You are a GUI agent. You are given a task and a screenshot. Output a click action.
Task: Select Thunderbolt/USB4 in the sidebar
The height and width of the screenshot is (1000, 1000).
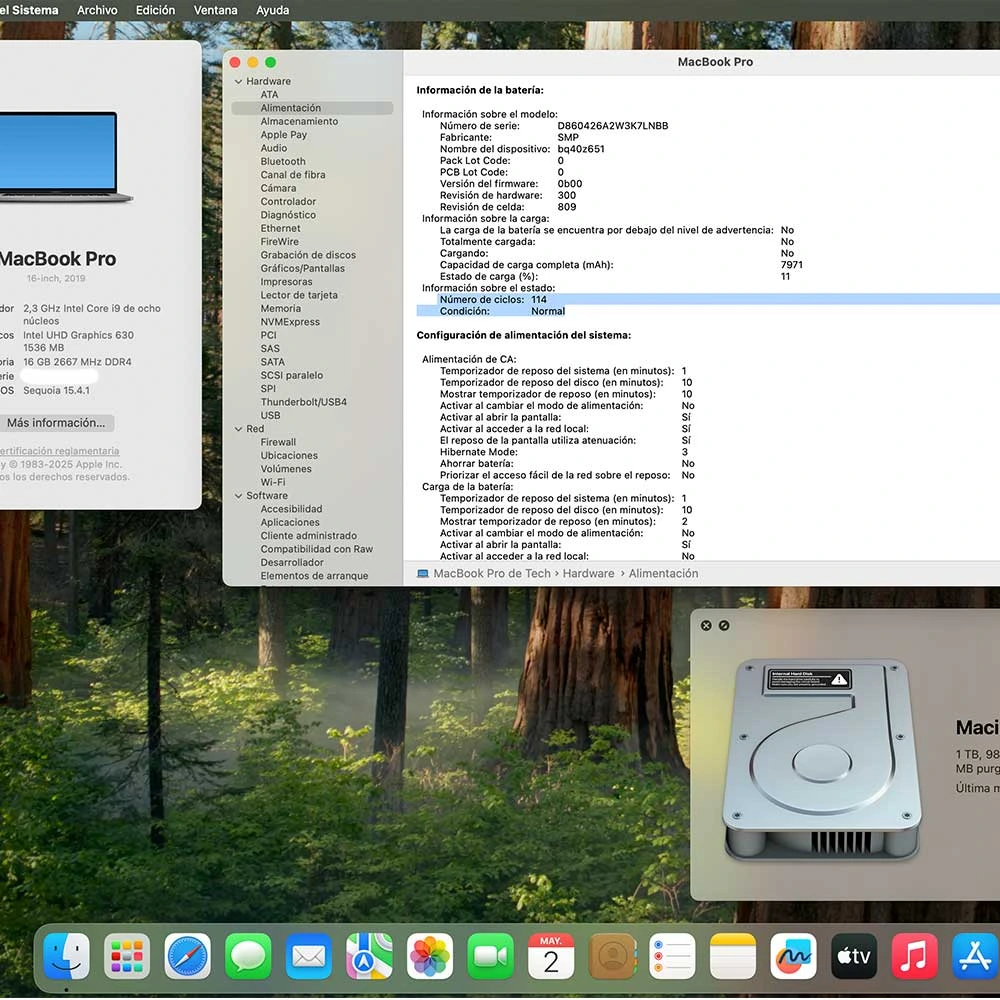(304, 402)
